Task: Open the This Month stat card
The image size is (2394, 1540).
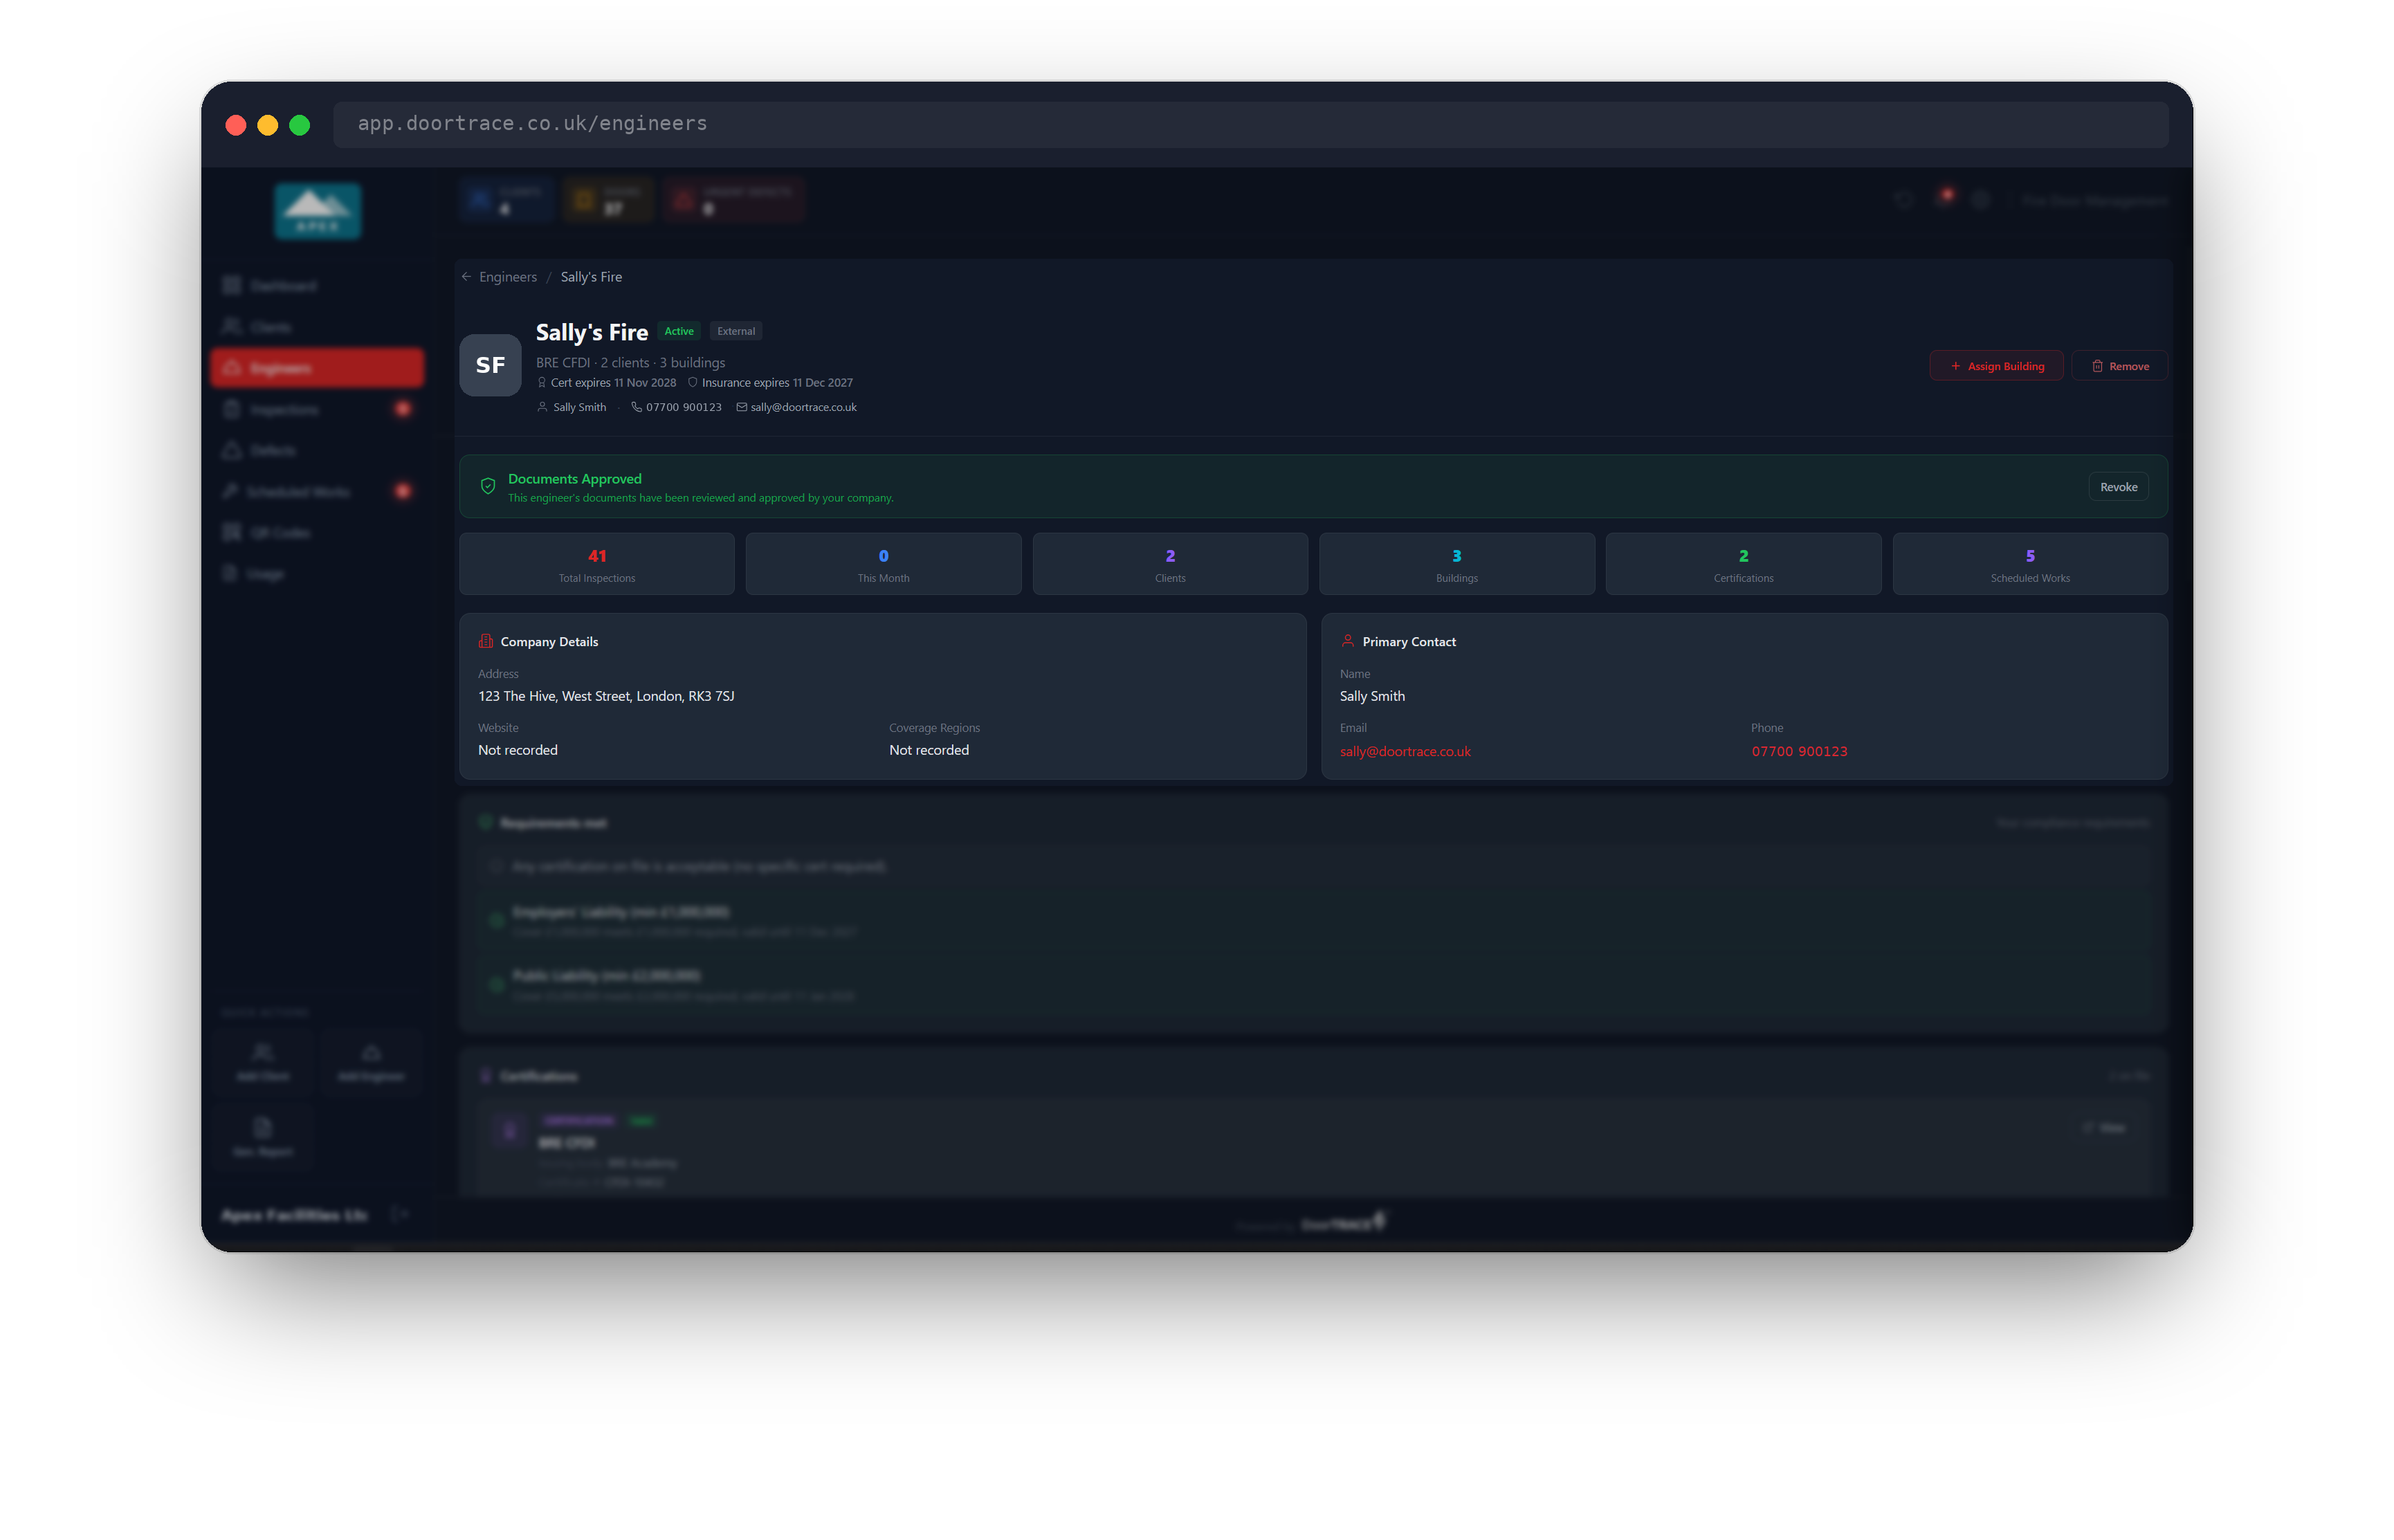Action: tap(883, 564)
